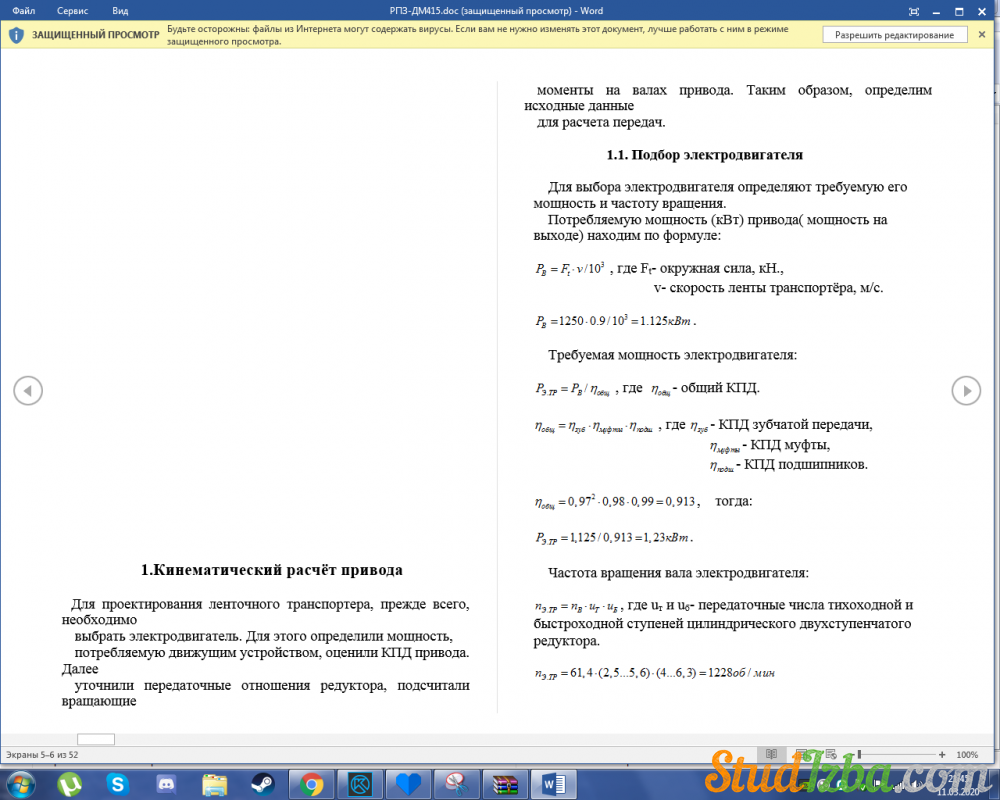Click the efficiency formula equal to 0,913
1000x800 pixels.
pyautogui.click(x=617, y=502)
